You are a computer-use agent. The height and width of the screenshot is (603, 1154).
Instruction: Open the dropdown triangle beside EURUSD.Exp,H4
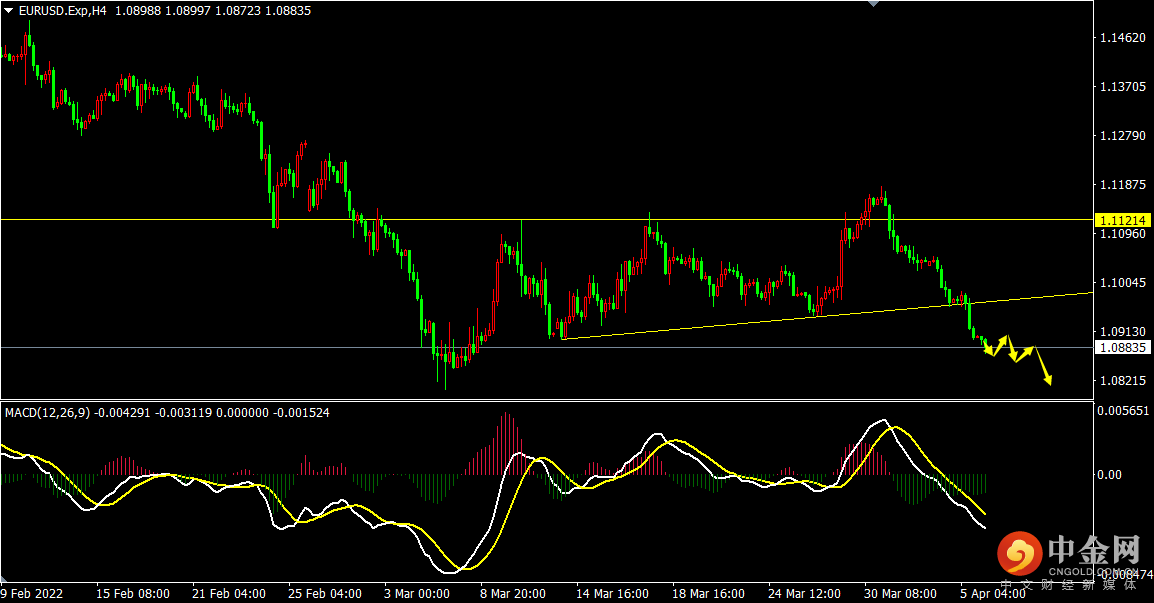pos(8,10)
